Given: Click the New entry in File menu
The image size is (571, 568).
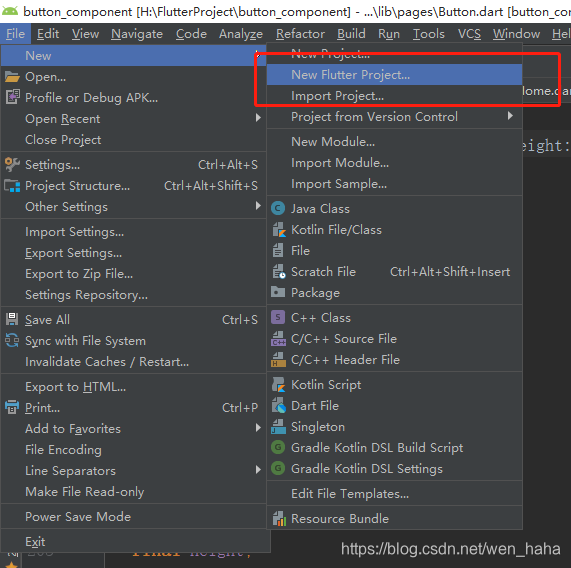Looking at the screenshot, I should (x=134, y=56).
